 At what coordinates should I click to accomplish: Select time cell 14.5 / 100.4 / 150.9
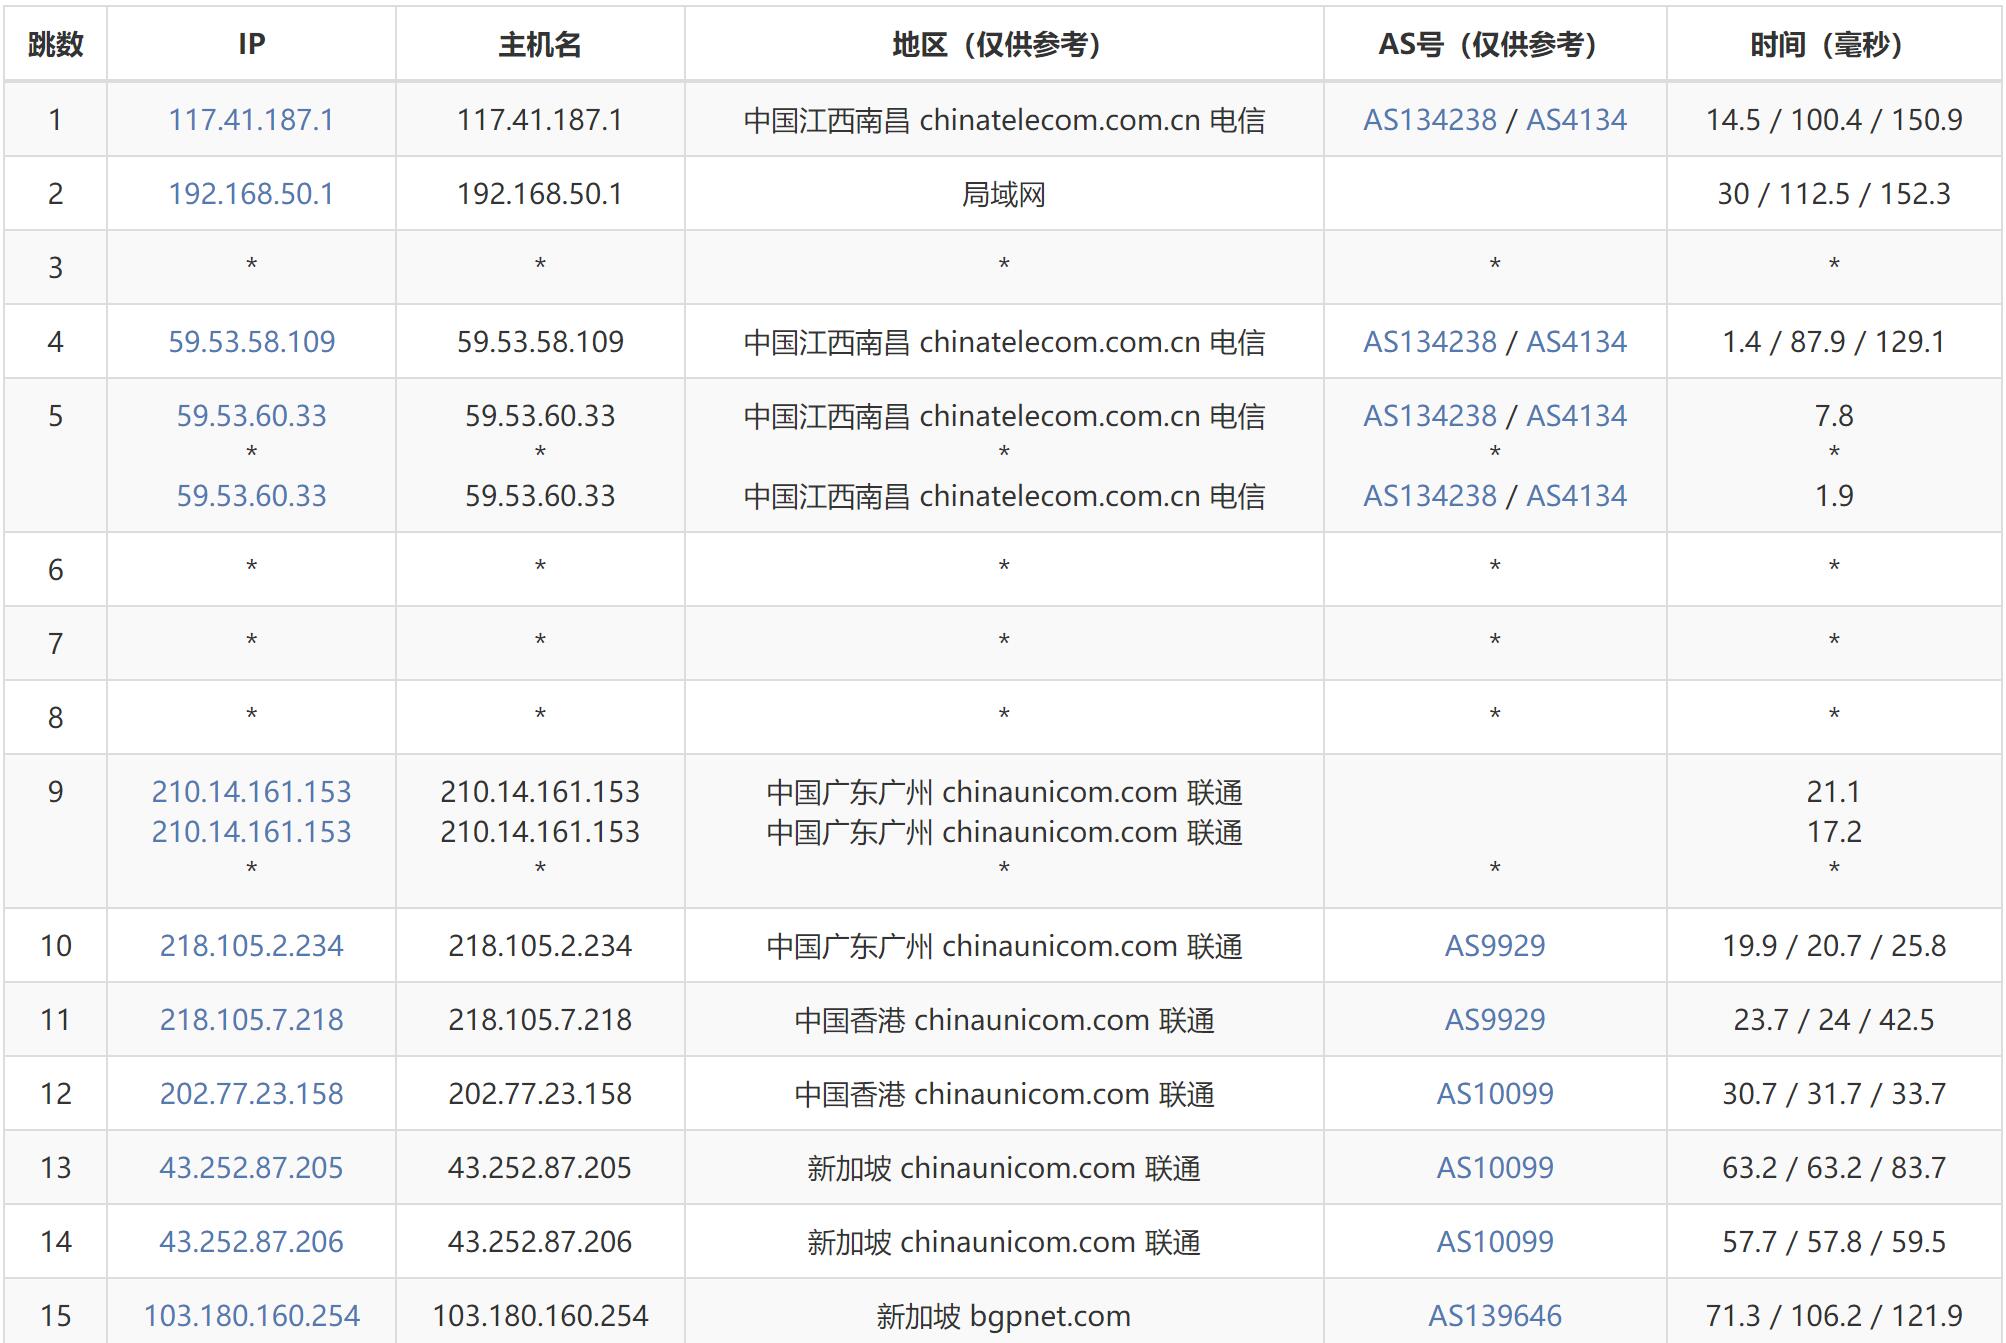coord(1834,120)
